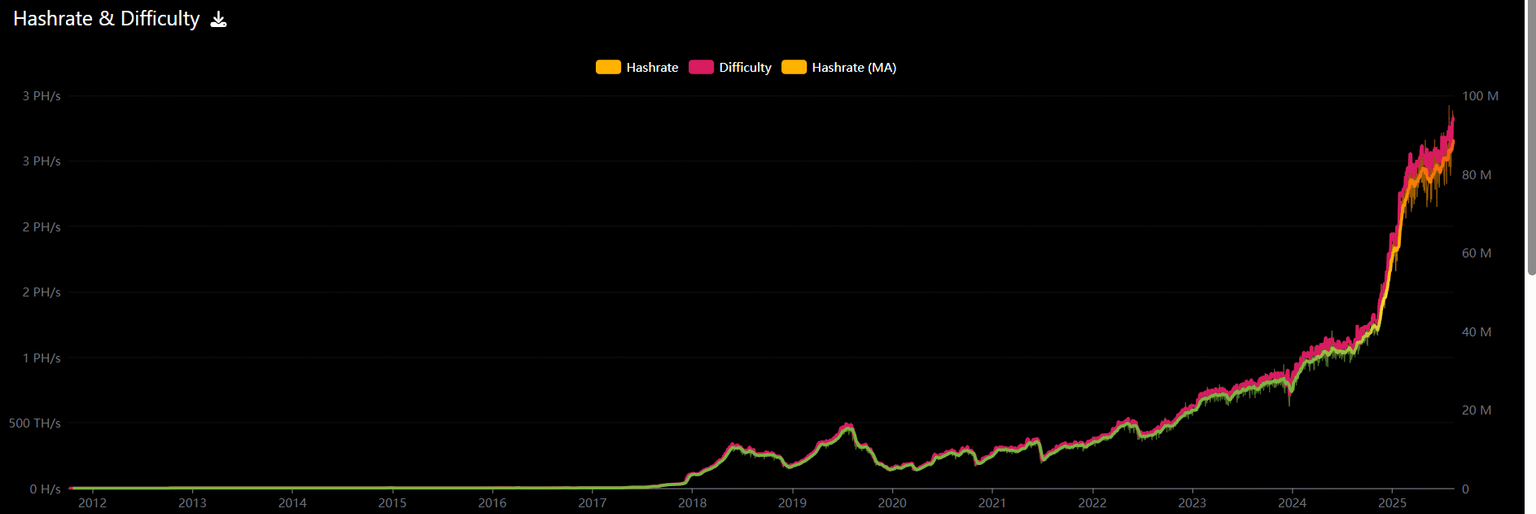1536x514 pixels.
Task: Click the Hashrate (MA) legend color swatch
Action: point(794,67)
